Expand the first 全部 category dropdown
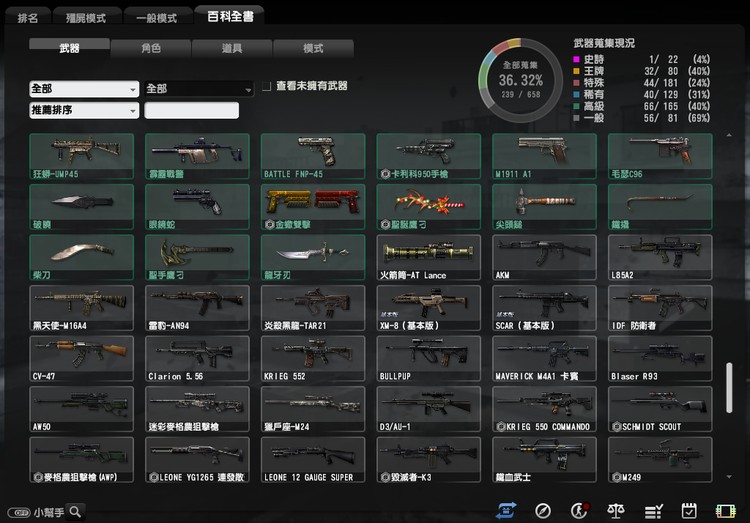 84,89
